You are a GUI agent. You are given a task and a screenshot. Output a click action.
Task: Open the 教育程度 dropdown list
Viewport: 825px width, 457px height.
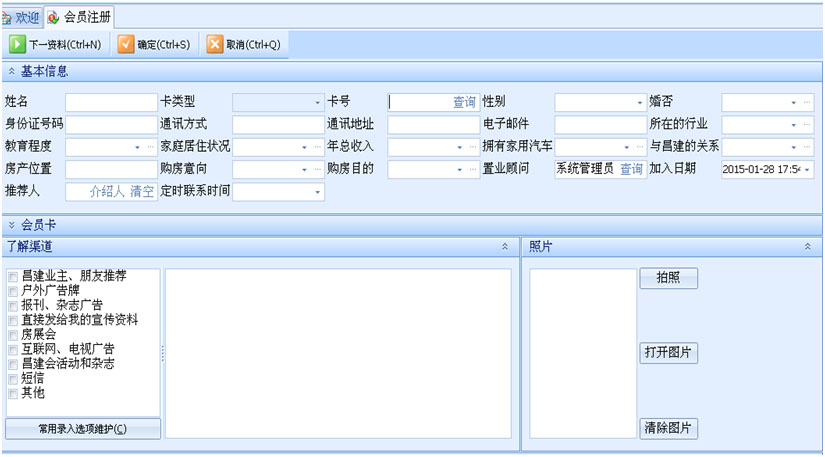click(137, 147)
